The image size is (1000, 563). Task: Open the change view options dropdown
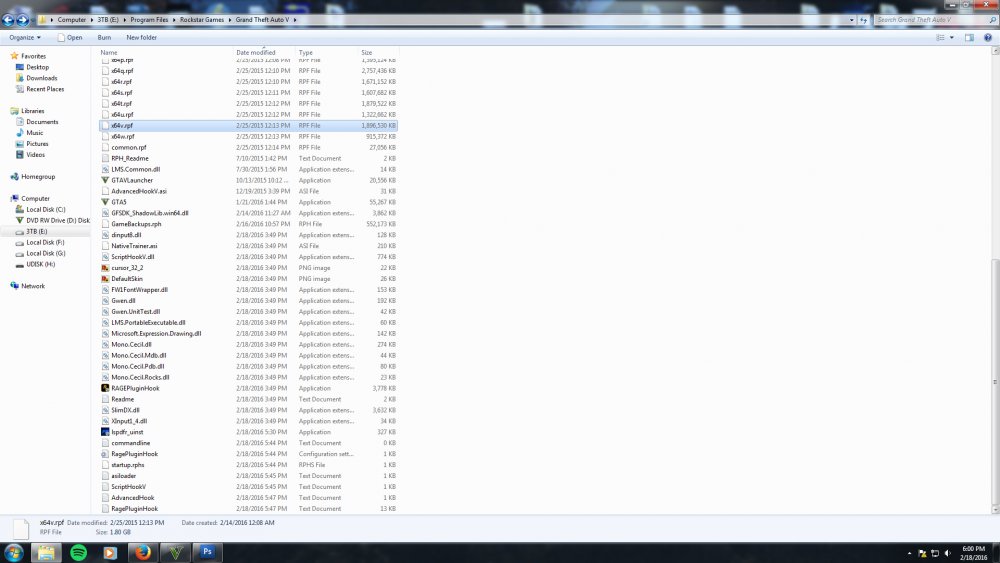952,38
